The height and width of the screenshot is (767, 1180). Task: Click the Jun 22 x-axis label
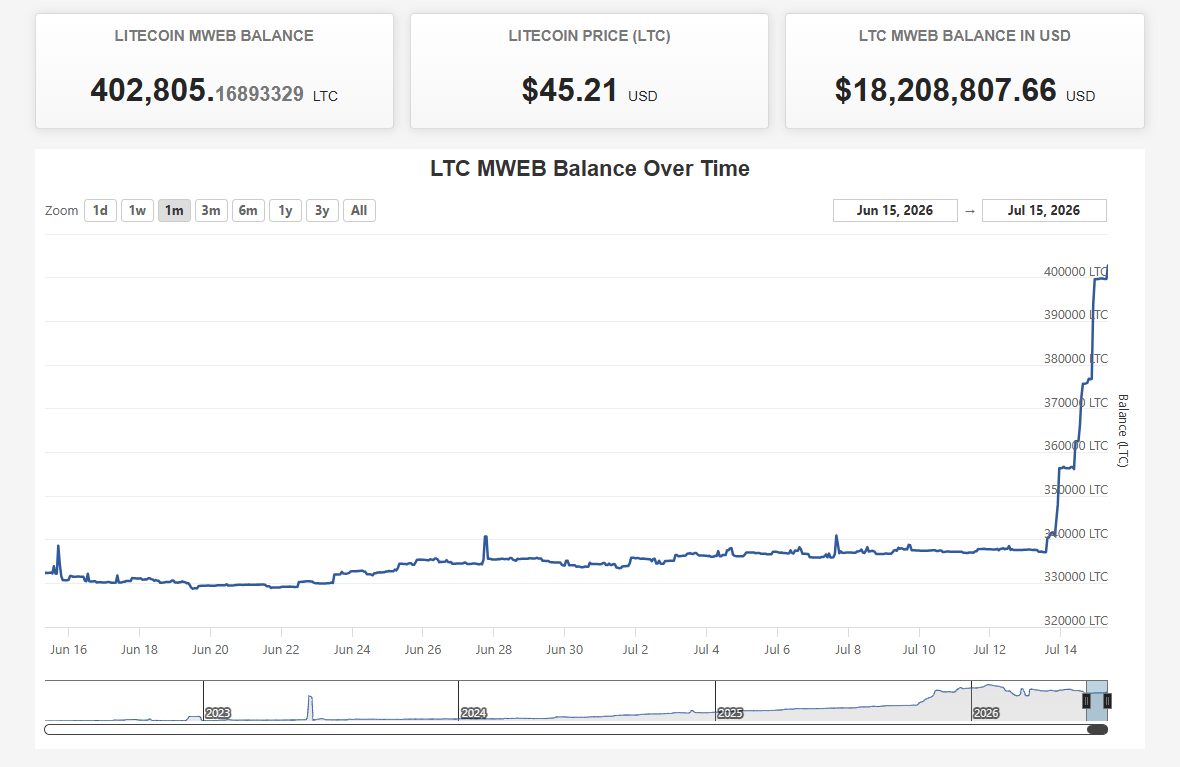281,650
